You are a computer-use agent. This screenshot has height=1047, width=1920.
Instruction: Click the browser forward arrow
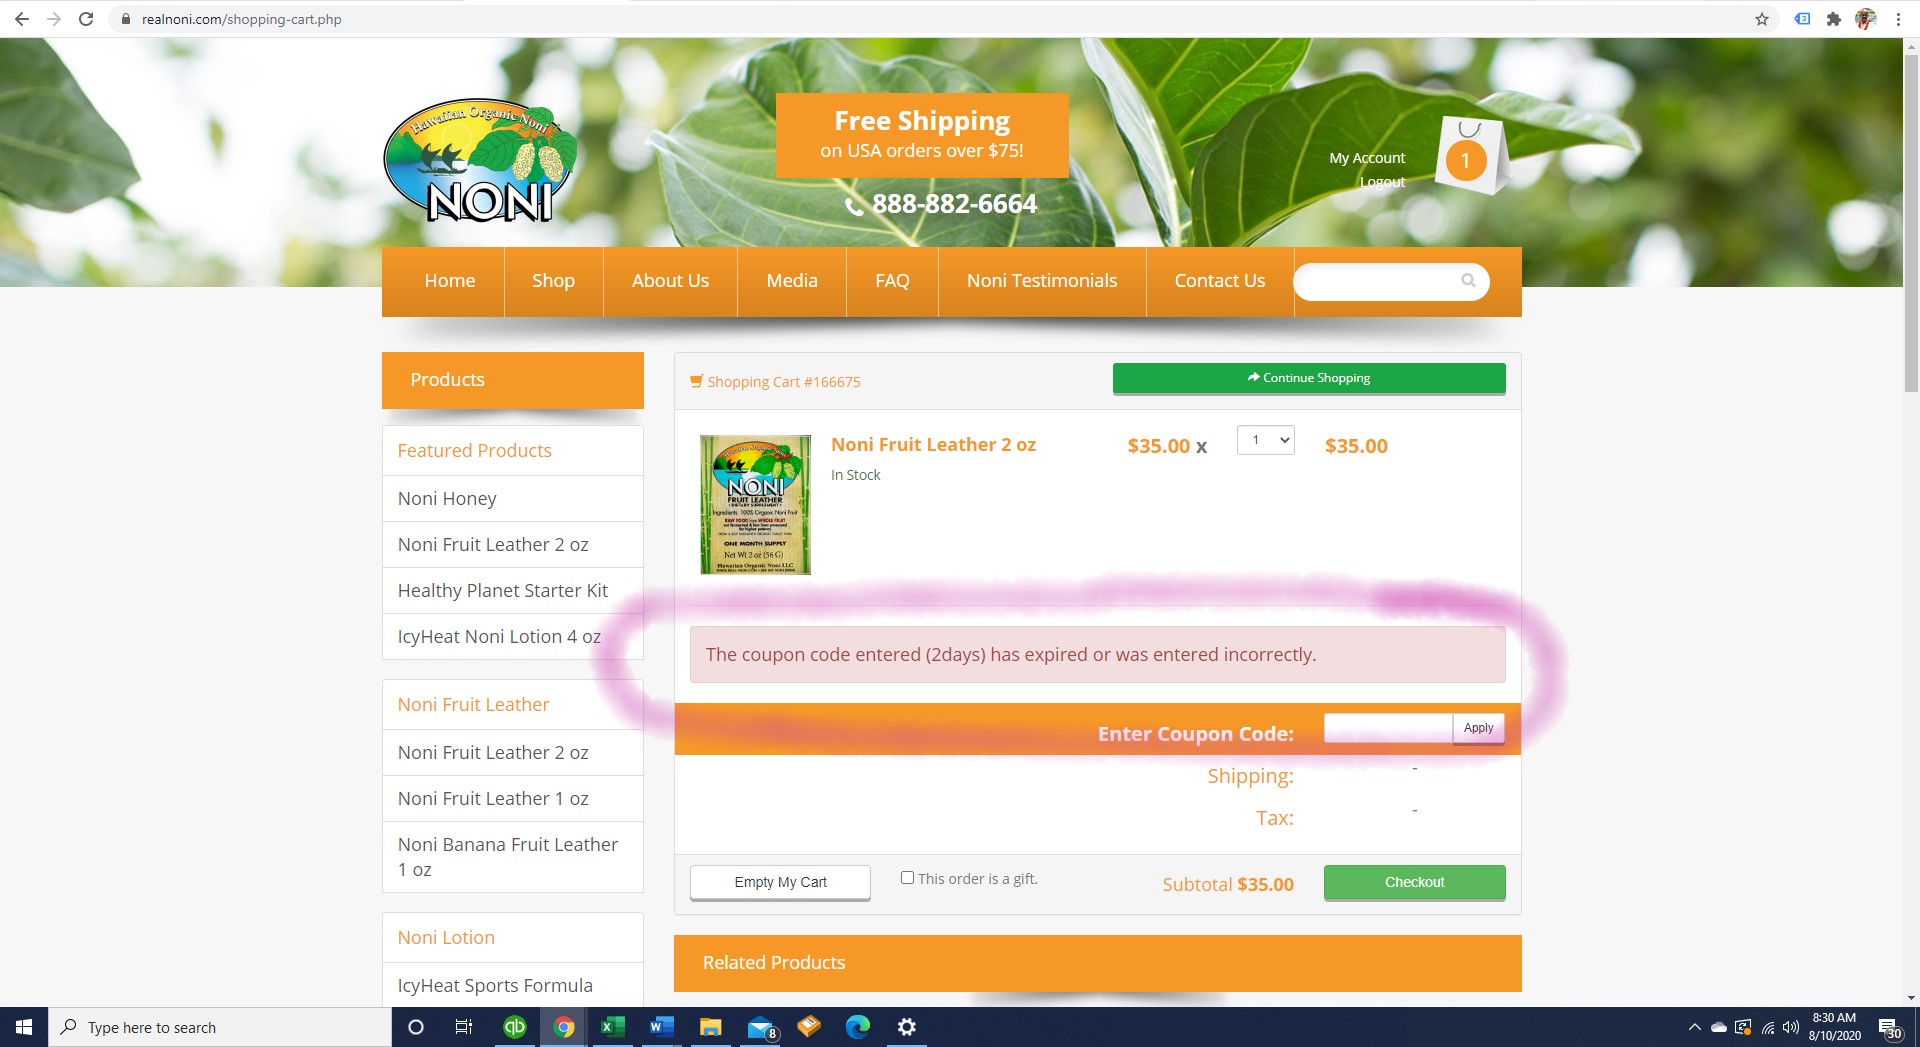tap(54, 19)
